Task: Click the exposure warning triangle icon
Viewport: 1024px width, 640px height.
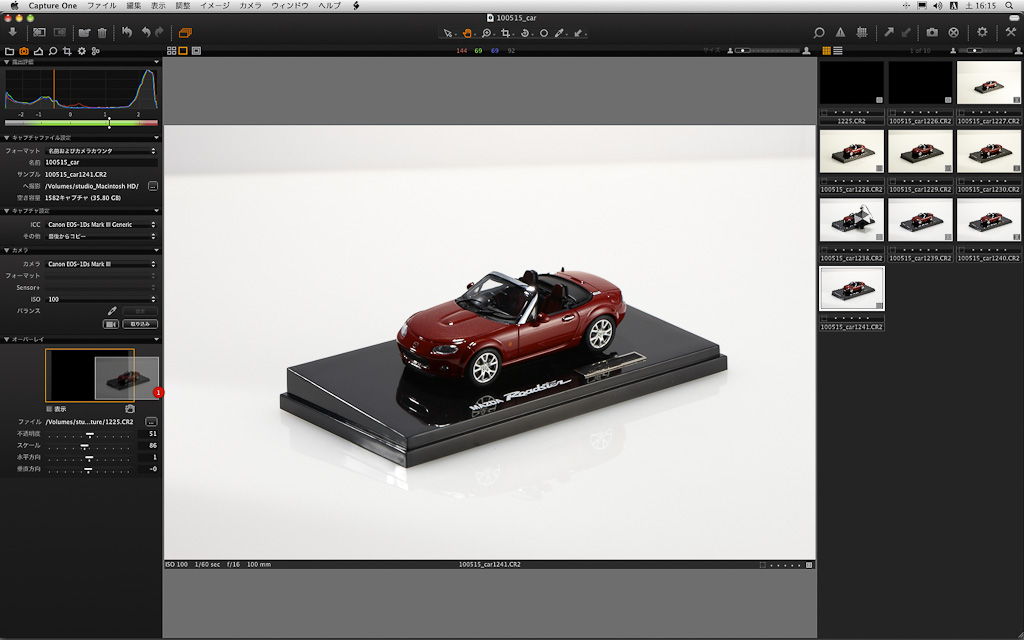Action: (840, 32)
